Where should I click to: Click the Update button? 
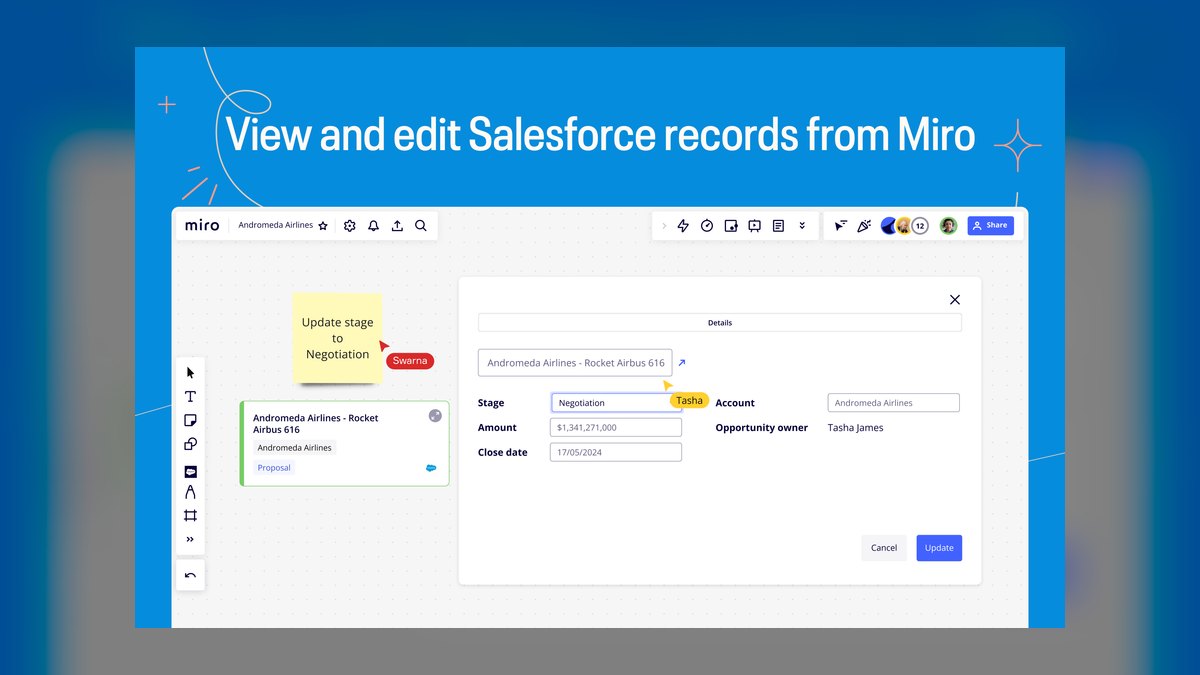(x=939, y=548)
